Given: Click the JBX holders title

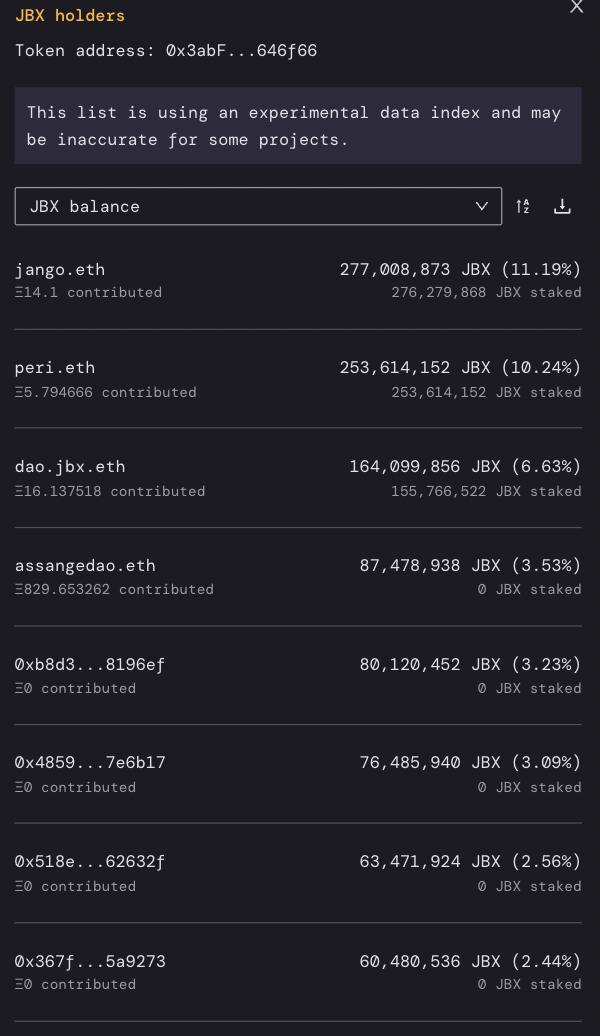Looking at the screenshot, I should (x=70, y=16).
